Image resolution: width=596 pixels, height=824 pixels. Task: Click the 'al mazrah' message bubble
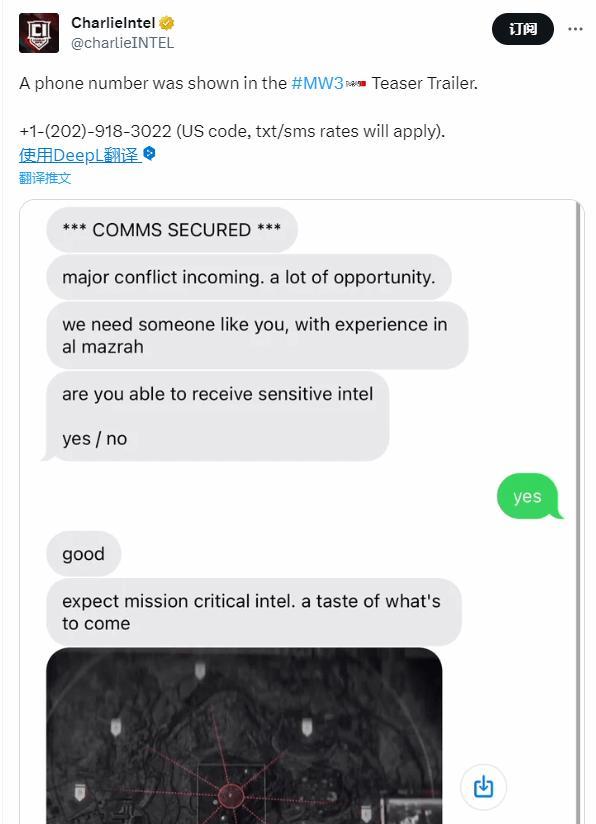tap(257, 335)
